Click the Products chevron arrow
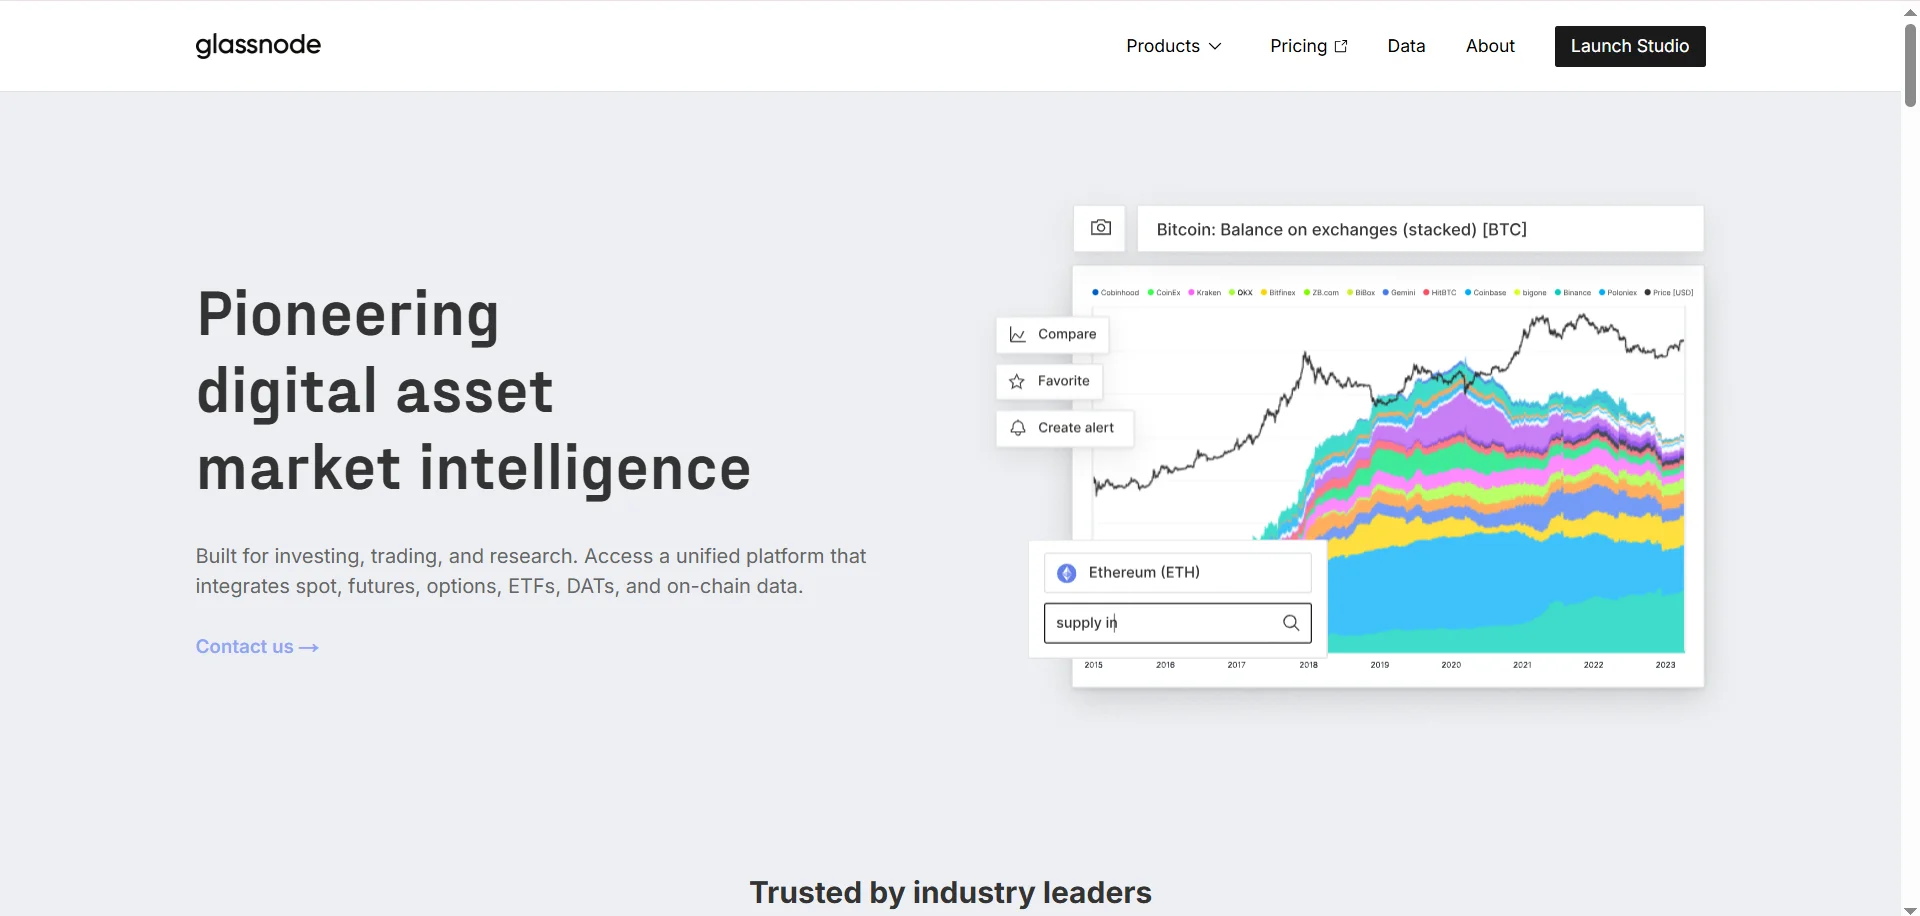The height and width of the screenshot is (916, 1920). 1215,46
